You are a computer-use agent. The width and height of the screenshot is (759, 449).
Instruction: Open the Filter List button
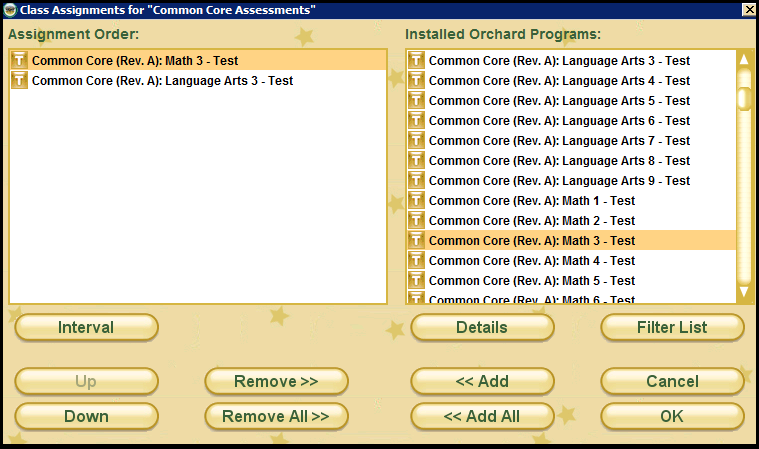(x=672, y=328)
